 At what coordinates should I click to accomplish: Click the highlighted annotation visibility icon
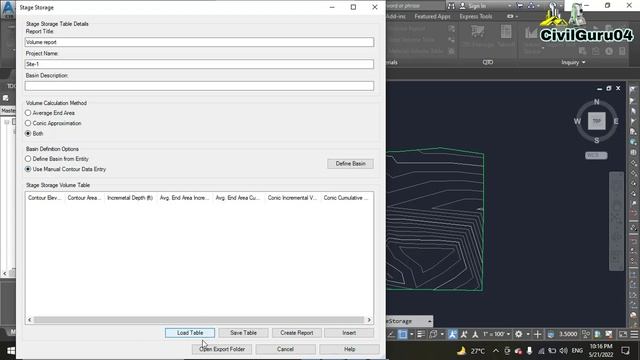pos(452,334)
